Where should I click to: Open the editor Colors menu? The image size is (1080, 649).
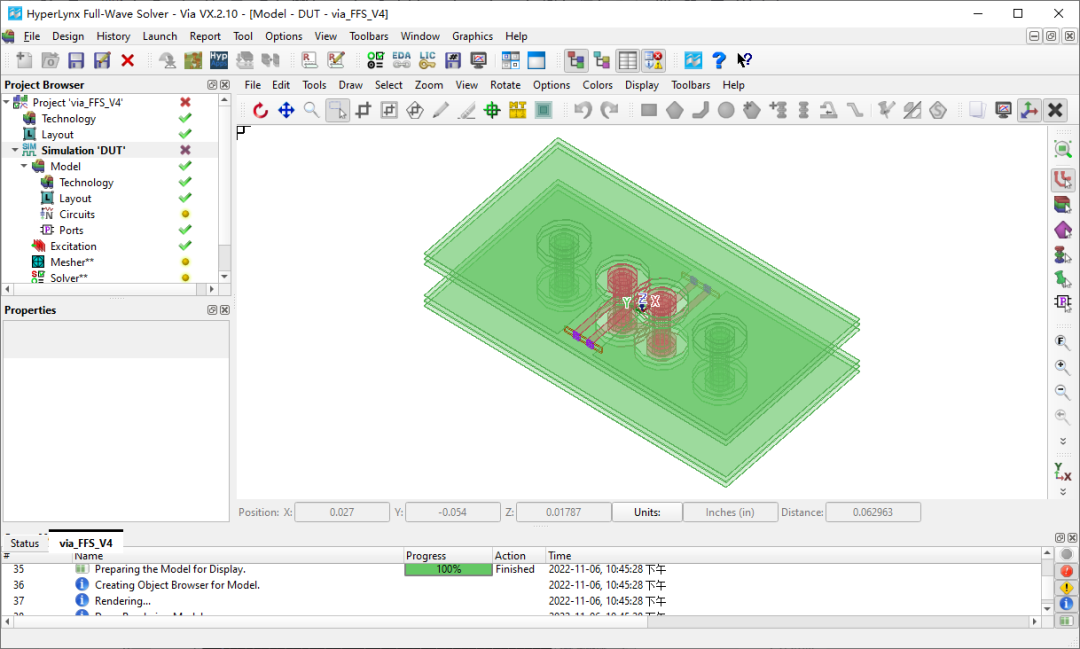tap(597, 85)
